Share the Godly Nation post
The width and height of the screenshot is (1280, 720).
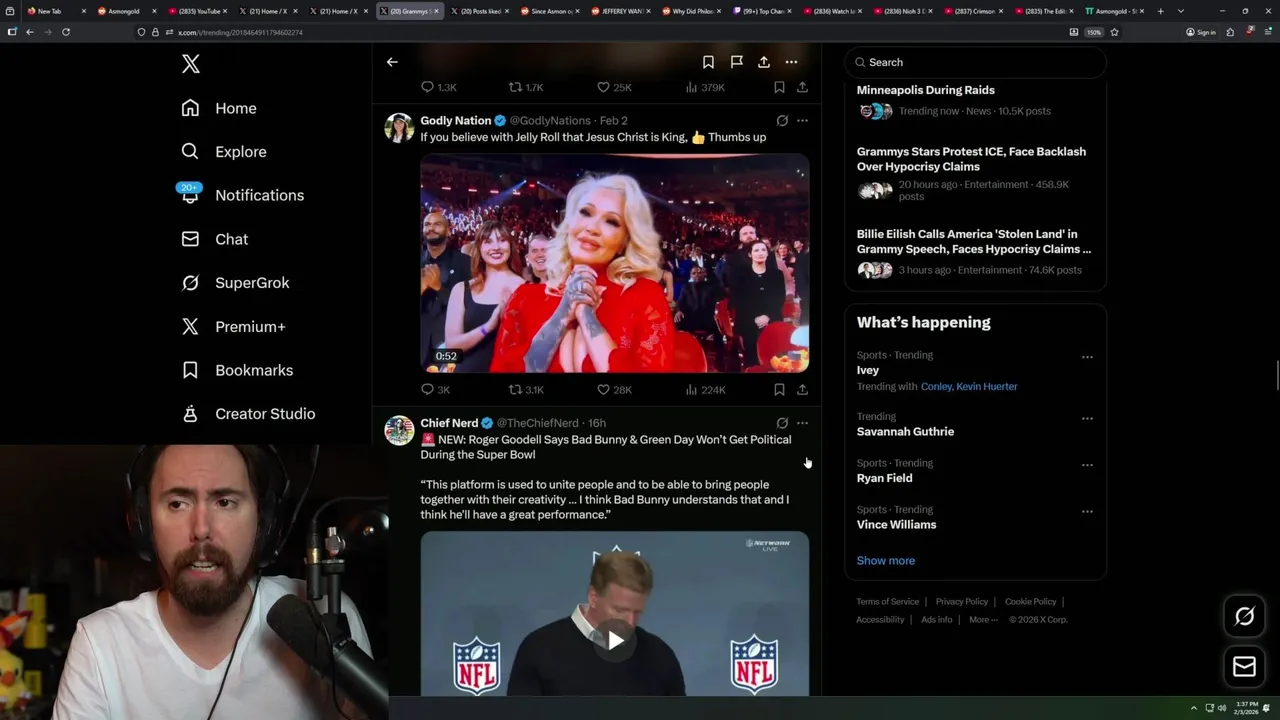(802, 390)
